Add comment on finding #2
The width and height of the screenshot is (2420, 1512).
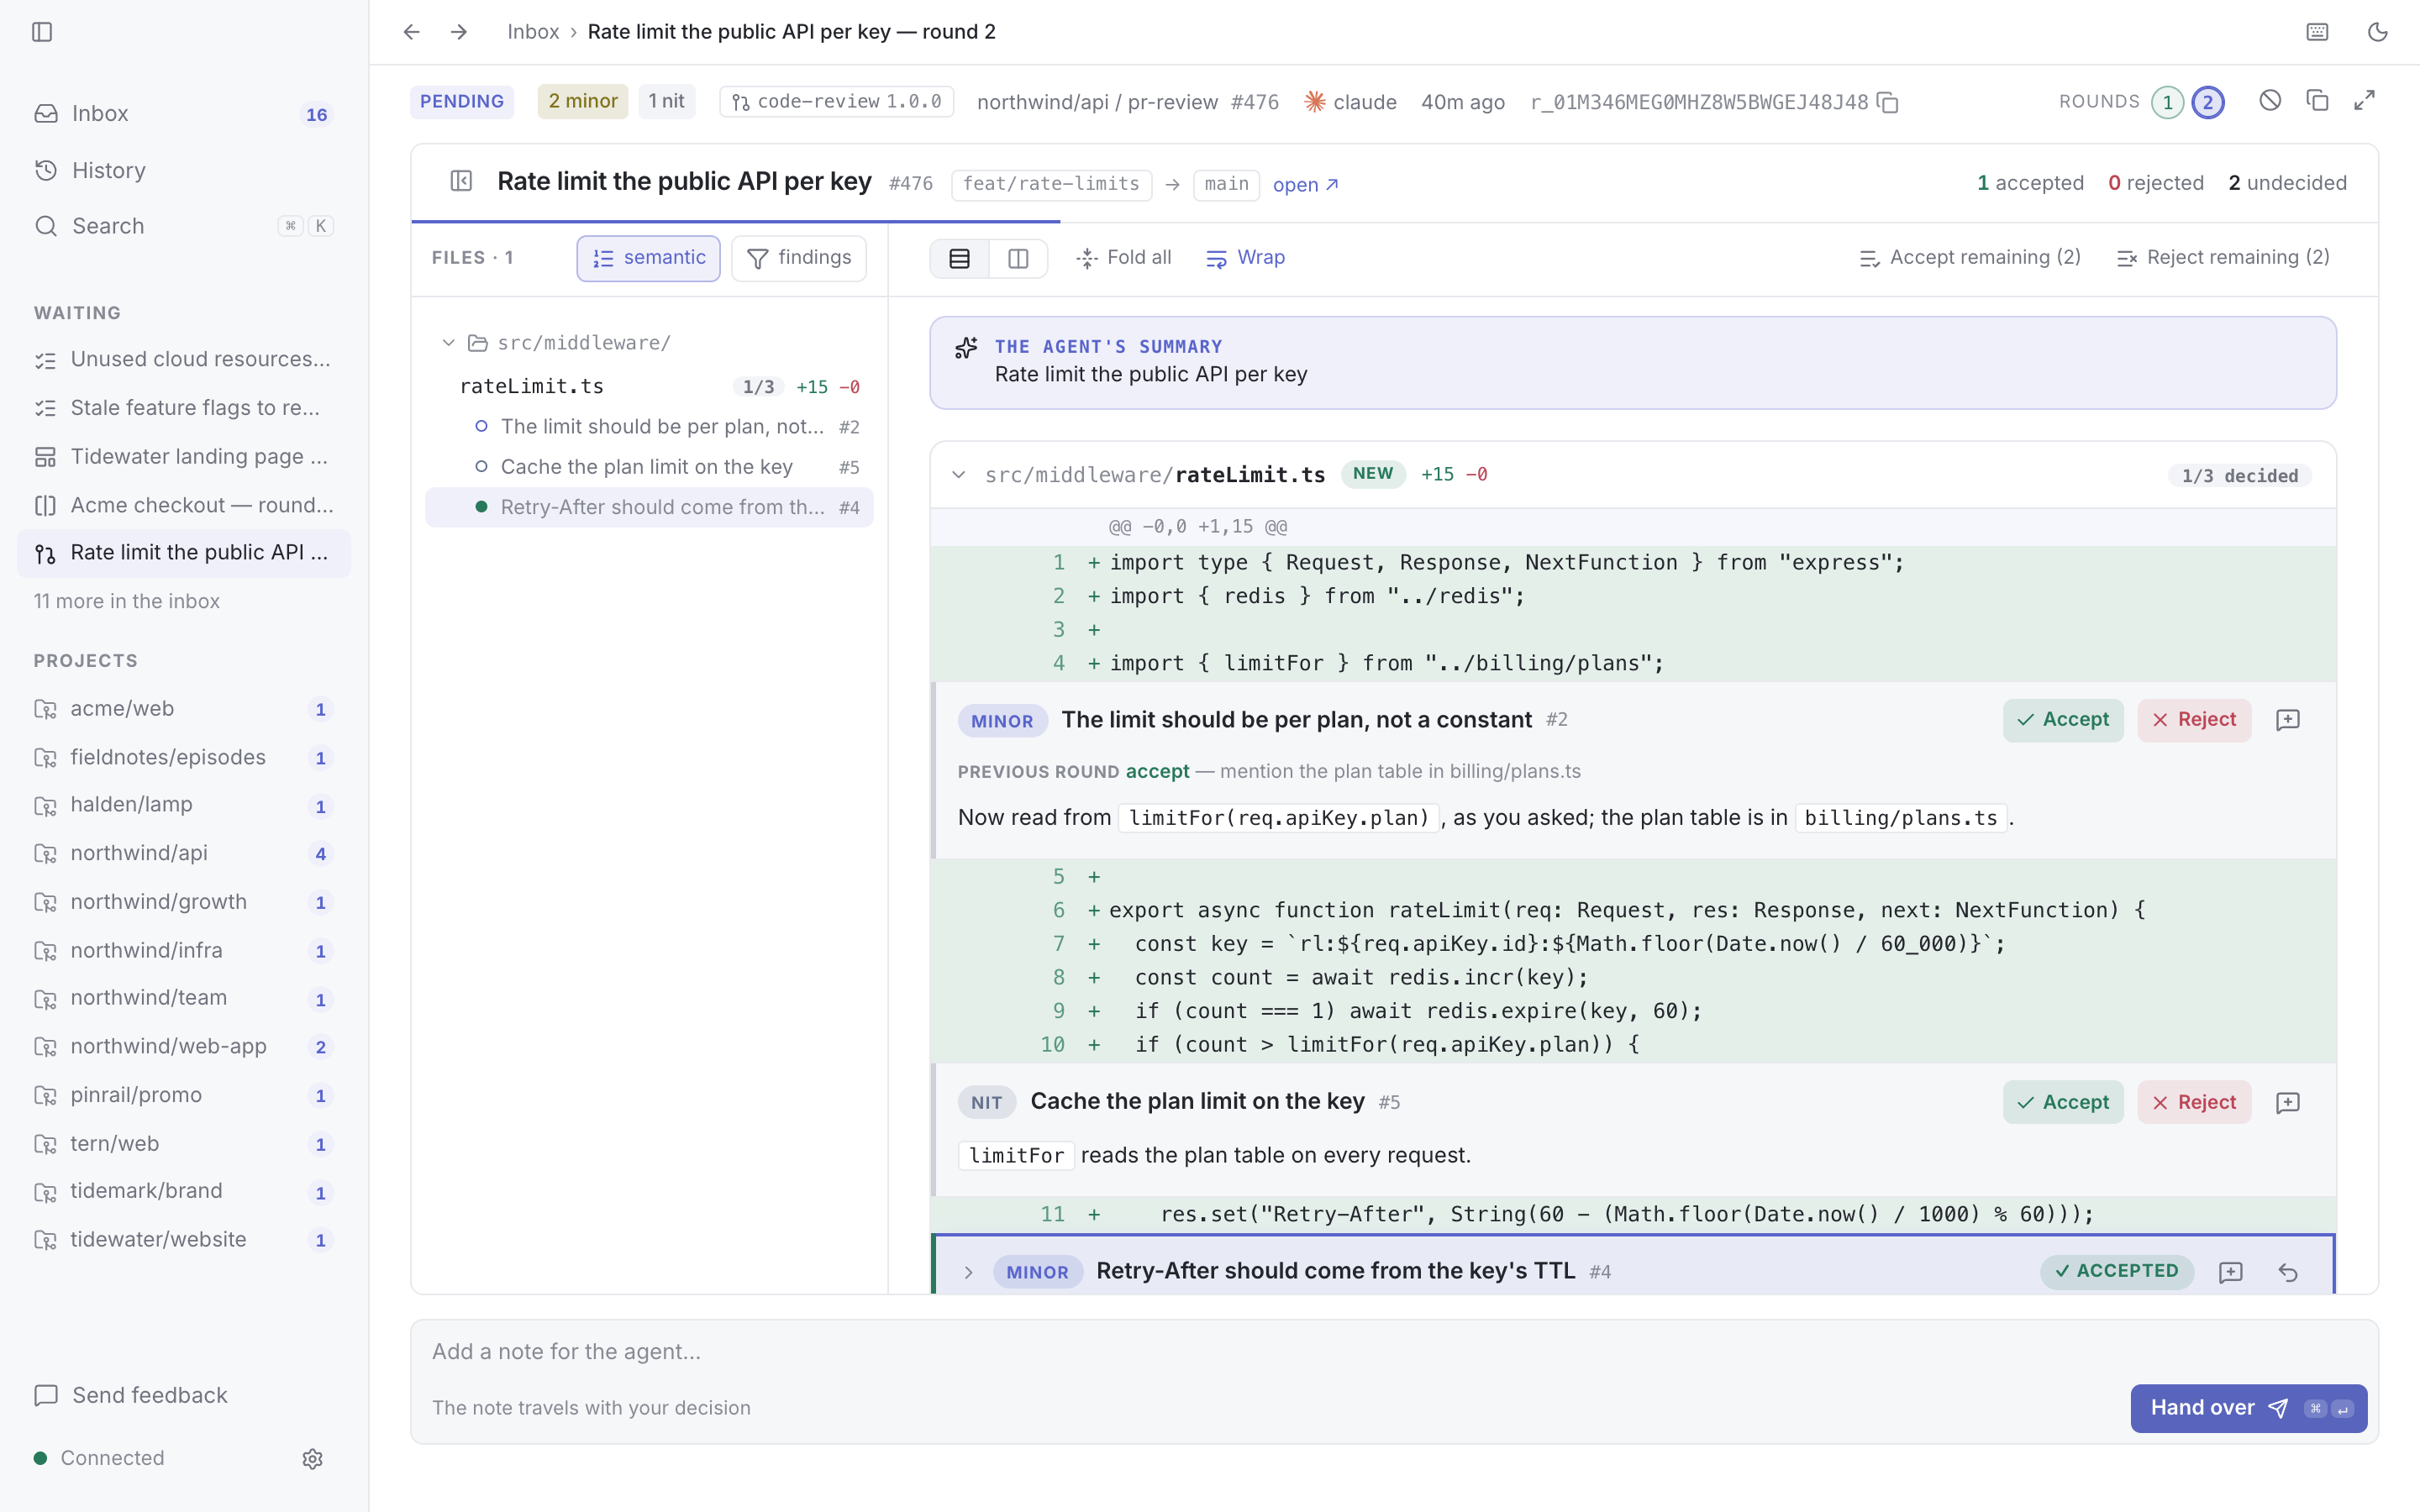[2288, 720]
